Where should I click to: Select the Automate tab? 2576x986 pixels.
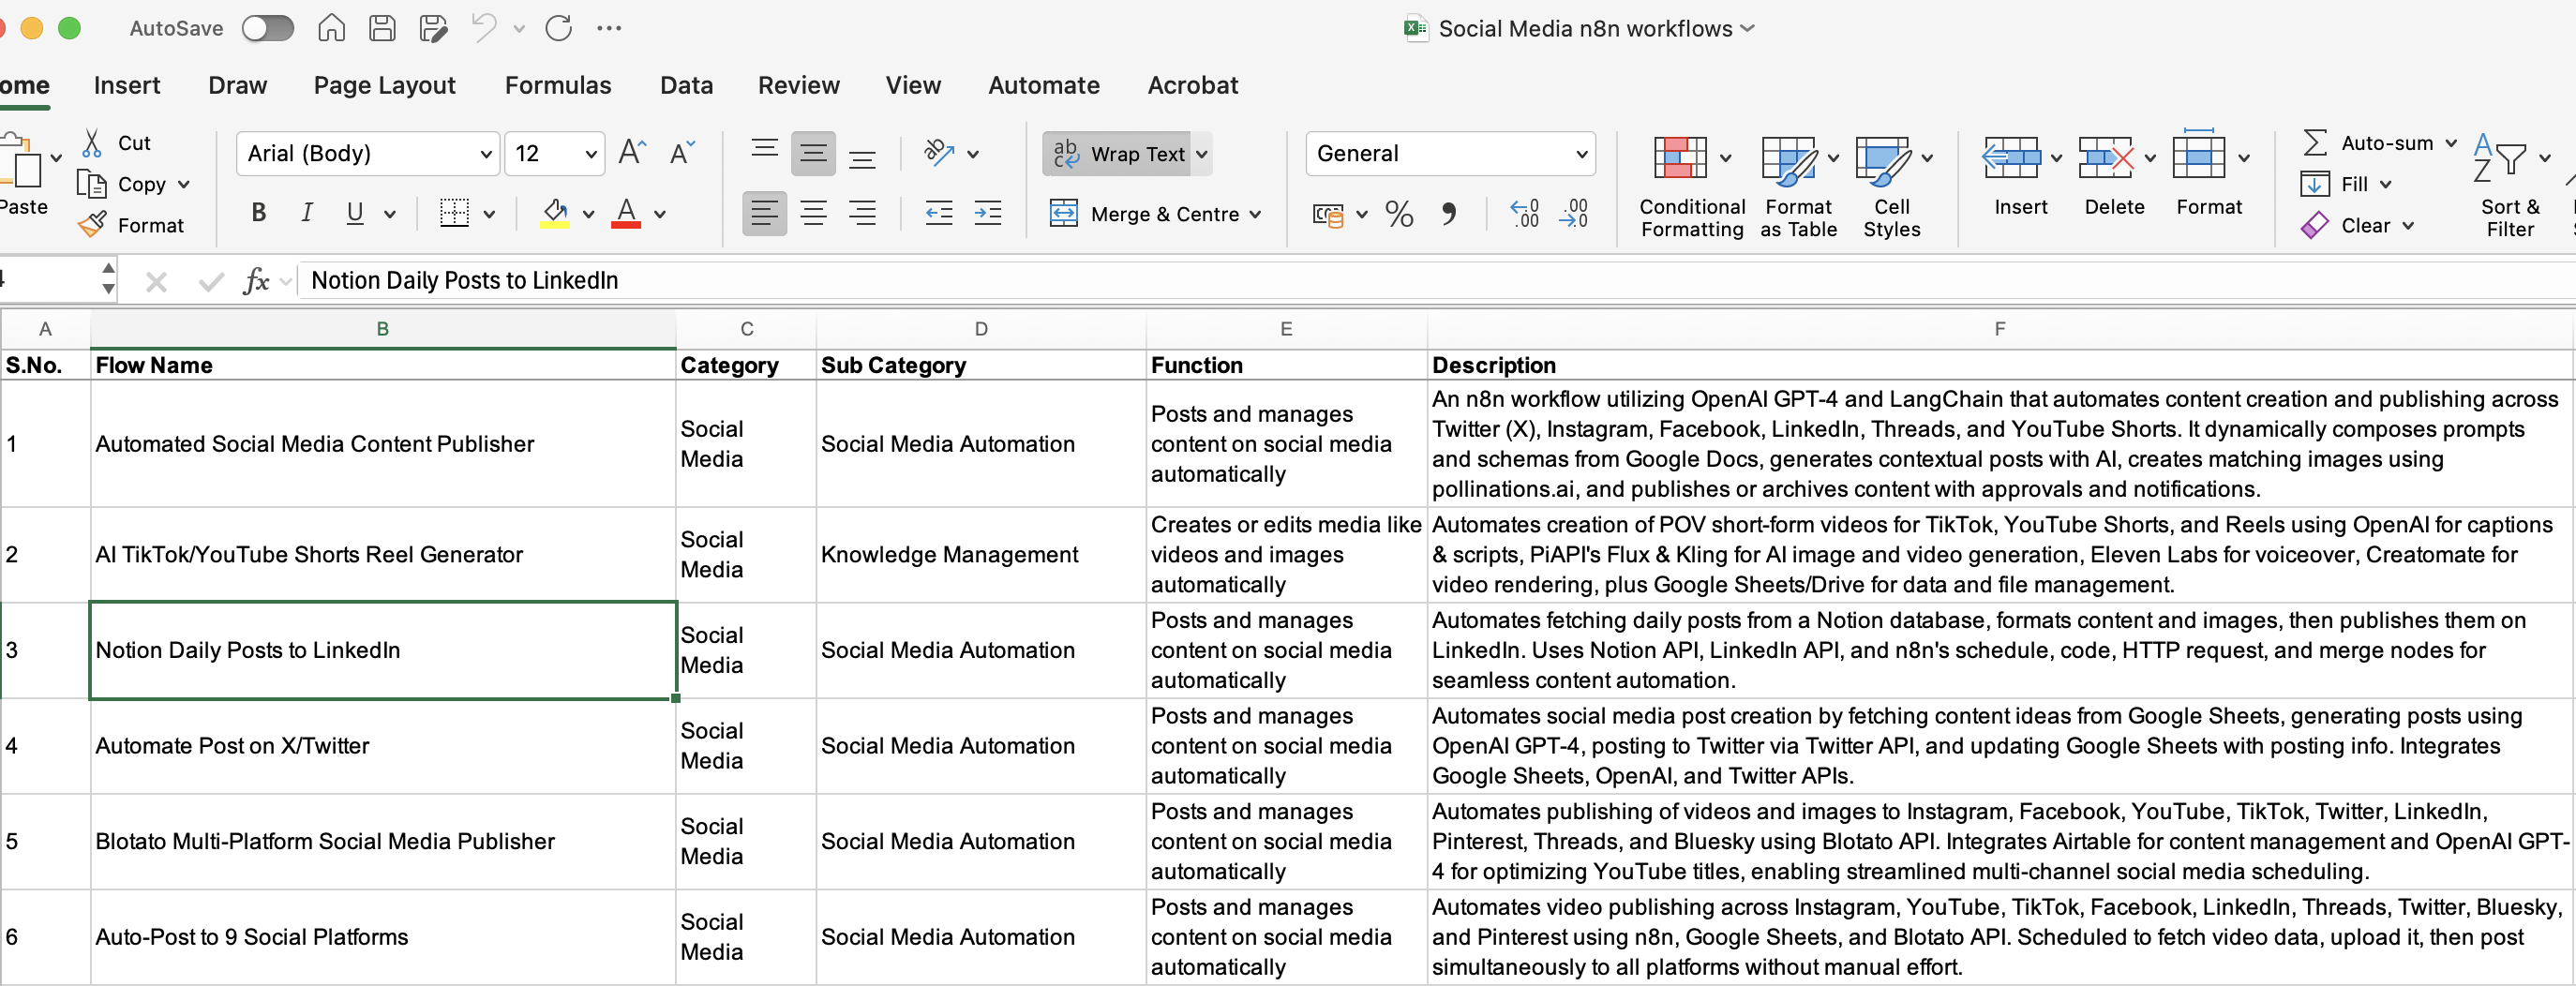click(1044, 86)
